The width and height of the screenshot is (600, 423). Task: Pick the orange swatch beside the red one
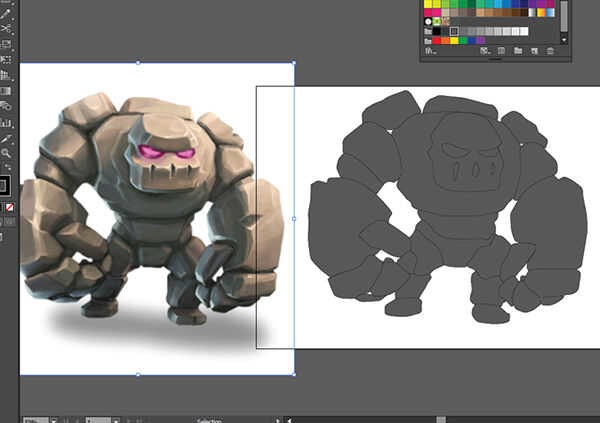click(x=445, y=41)
